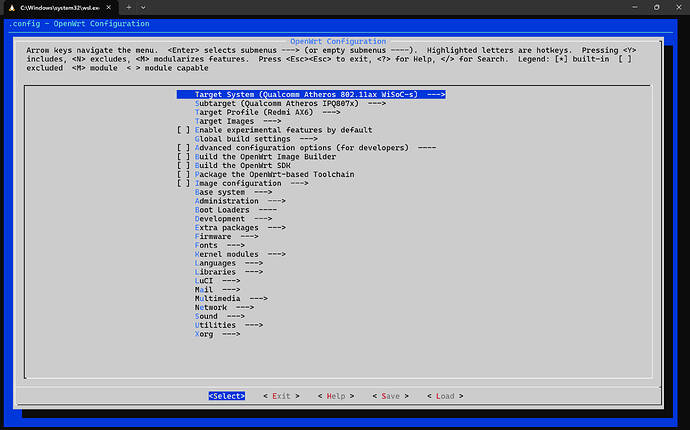Click the Save button
Viewport: 690px width, 430px height.
(390, 396)
